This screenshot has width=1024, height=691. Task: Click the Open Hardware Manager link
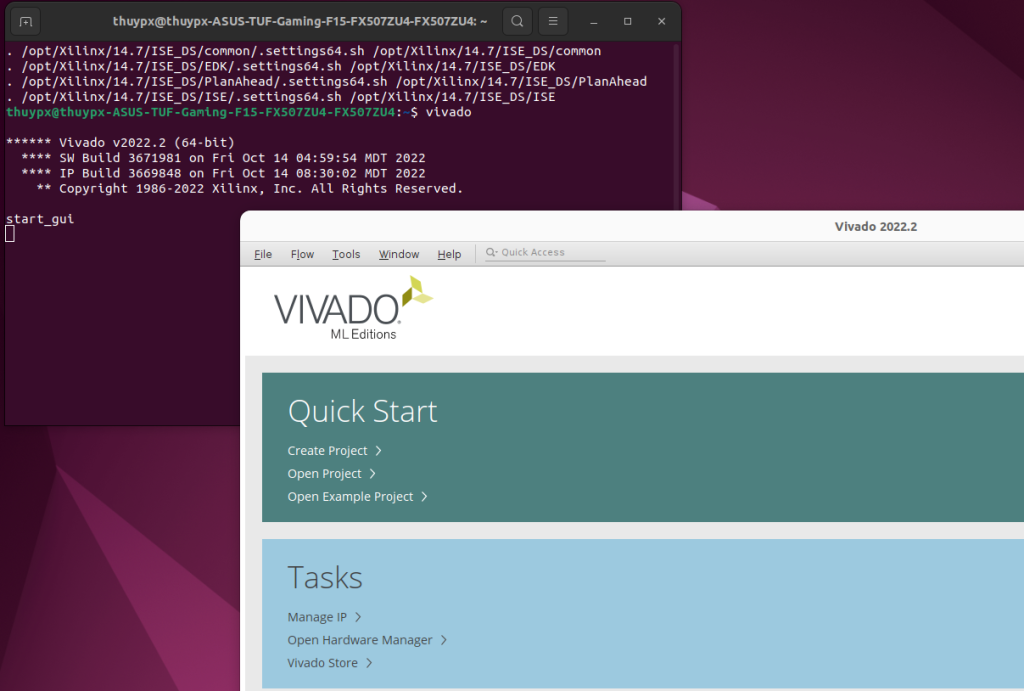pyautogui.click(x=360, y=640)
